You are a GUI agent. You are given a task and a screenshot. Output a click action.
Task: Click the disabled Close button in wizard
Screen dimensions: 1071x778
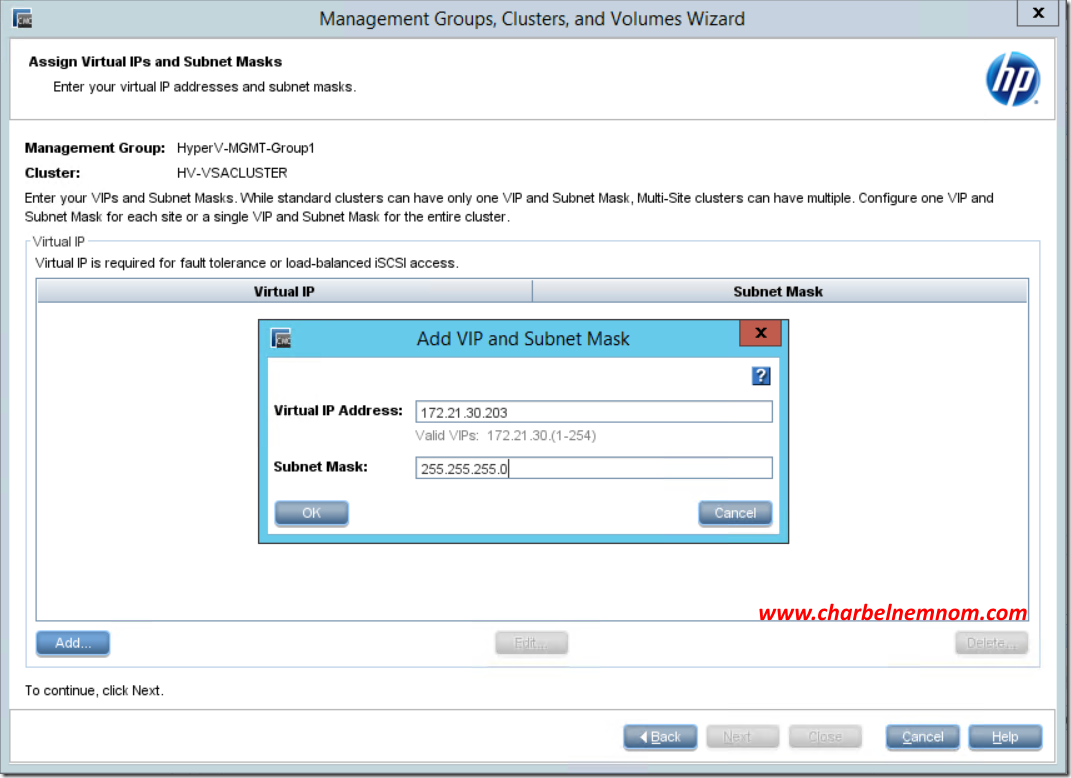click(x=825, y=737)
